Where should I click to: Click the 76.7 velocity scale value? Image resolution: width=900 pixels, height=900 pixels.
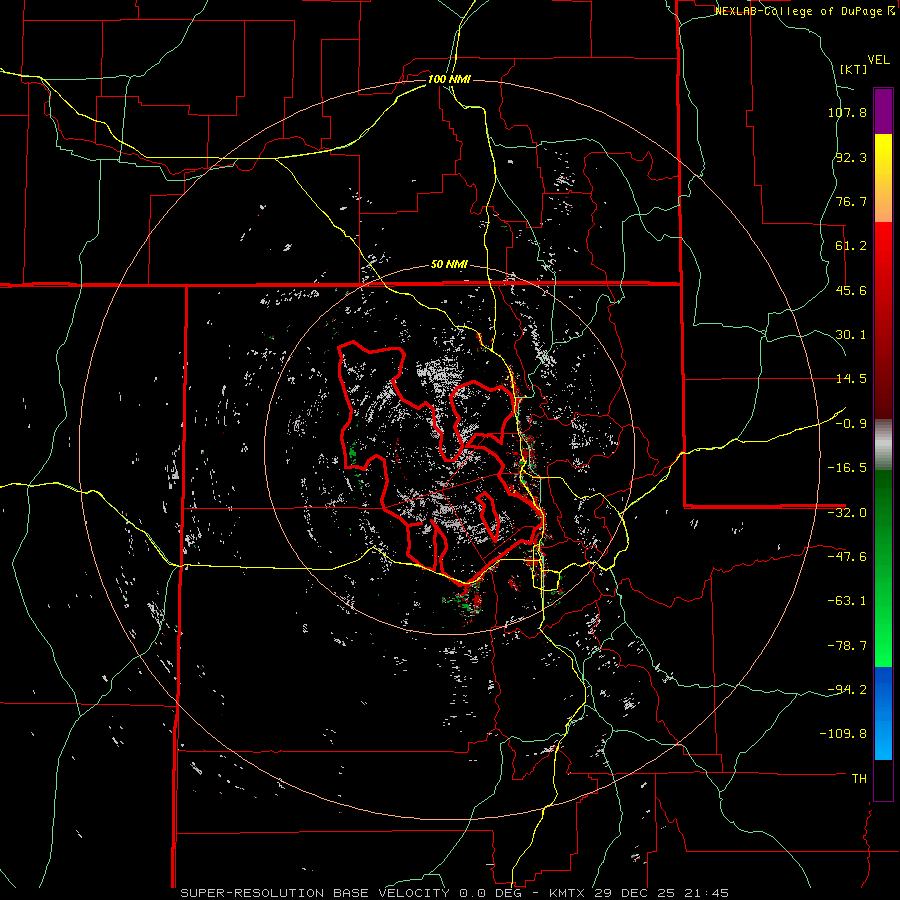(851, 201)
